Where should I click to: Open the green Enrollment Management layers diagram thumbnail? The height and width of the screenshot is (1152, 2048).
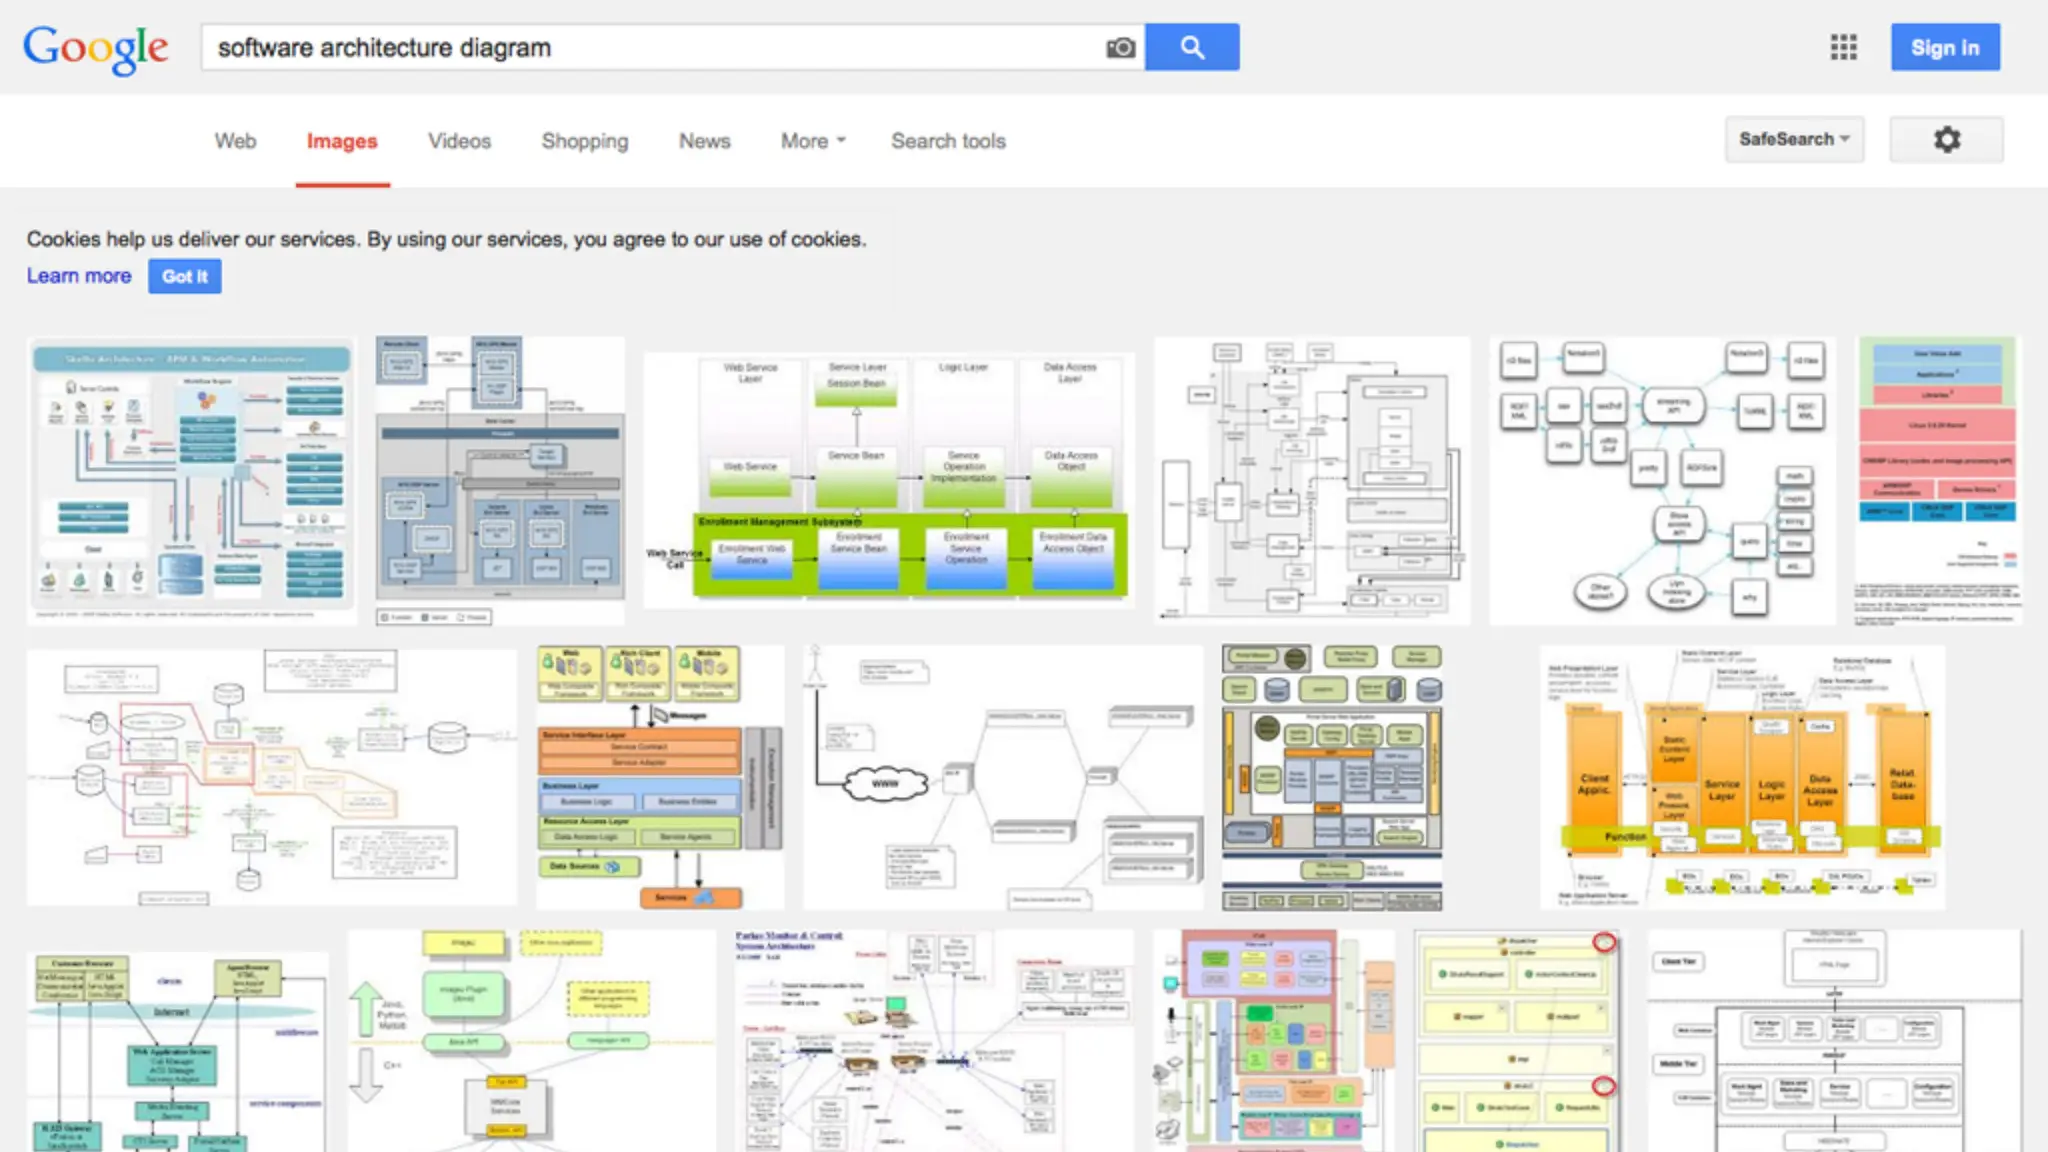tap(888, 480)
